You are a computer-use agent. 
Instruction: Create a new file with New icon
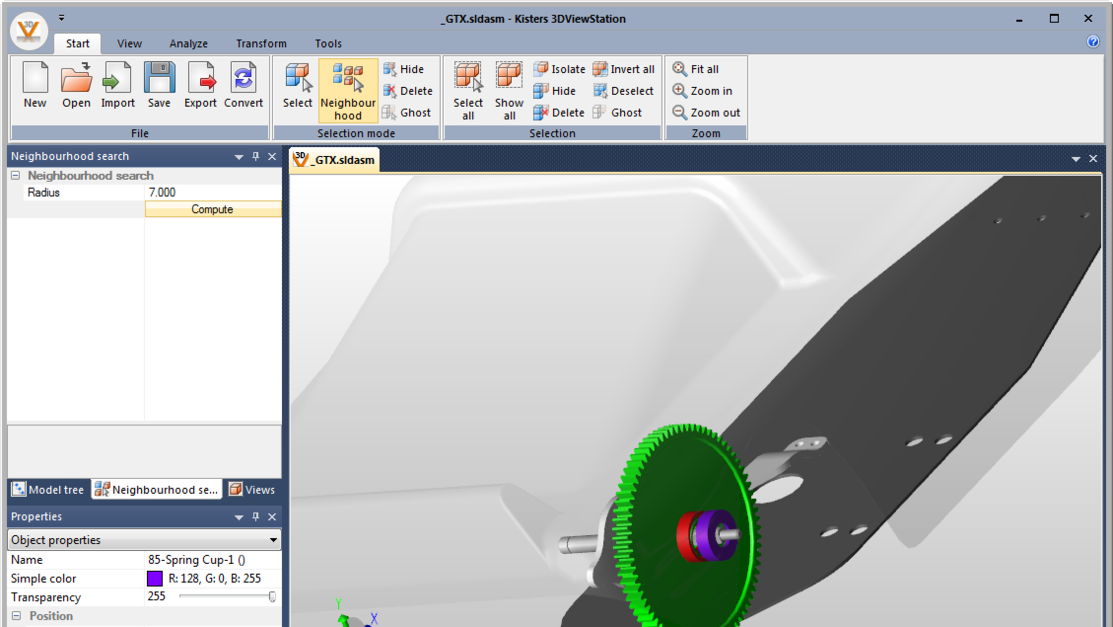35,85
